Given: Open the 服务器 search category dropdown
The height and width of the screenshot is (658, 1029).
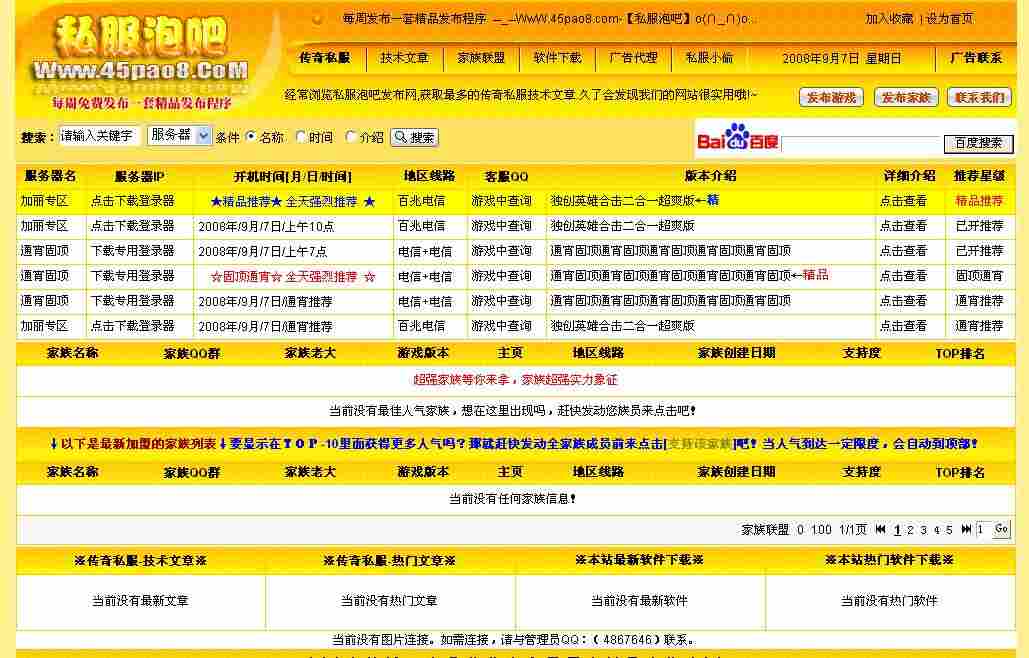Looking at the screenshot, I should pyautogui.click(x=178, y=136).
